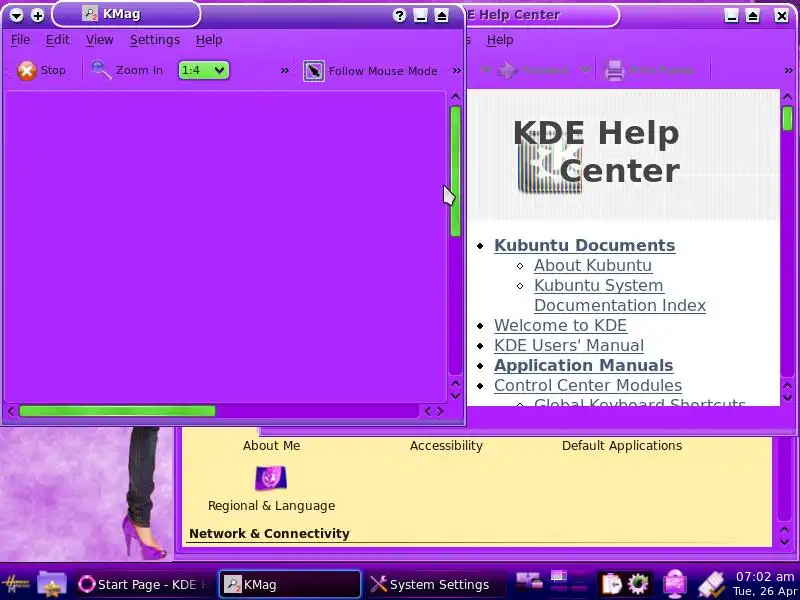Open the Help Center window's Help menu
The image size is (800, 600).
[499, 40]
